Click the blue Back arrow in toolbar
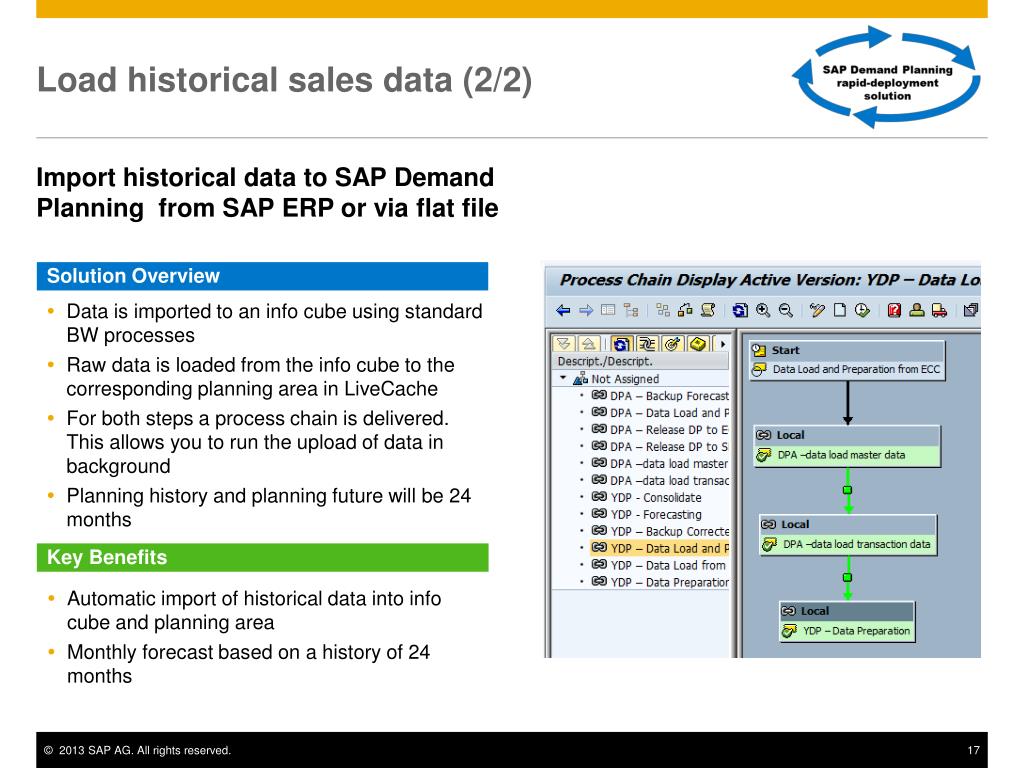1024x768 pixels. coord(563,310)
